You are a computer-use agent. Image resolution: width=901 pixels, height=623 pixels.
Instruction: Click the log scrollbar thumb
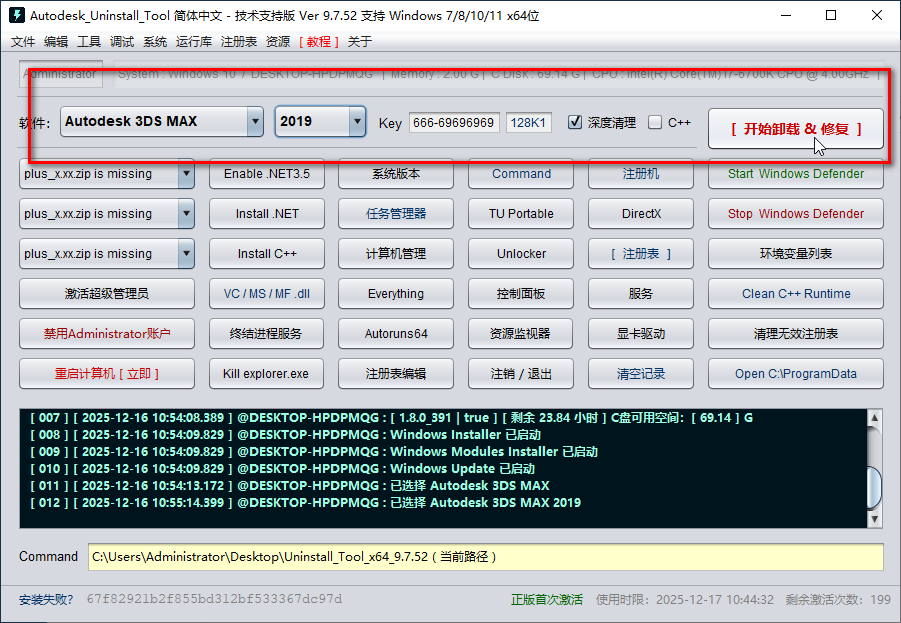tap(875, 488)
